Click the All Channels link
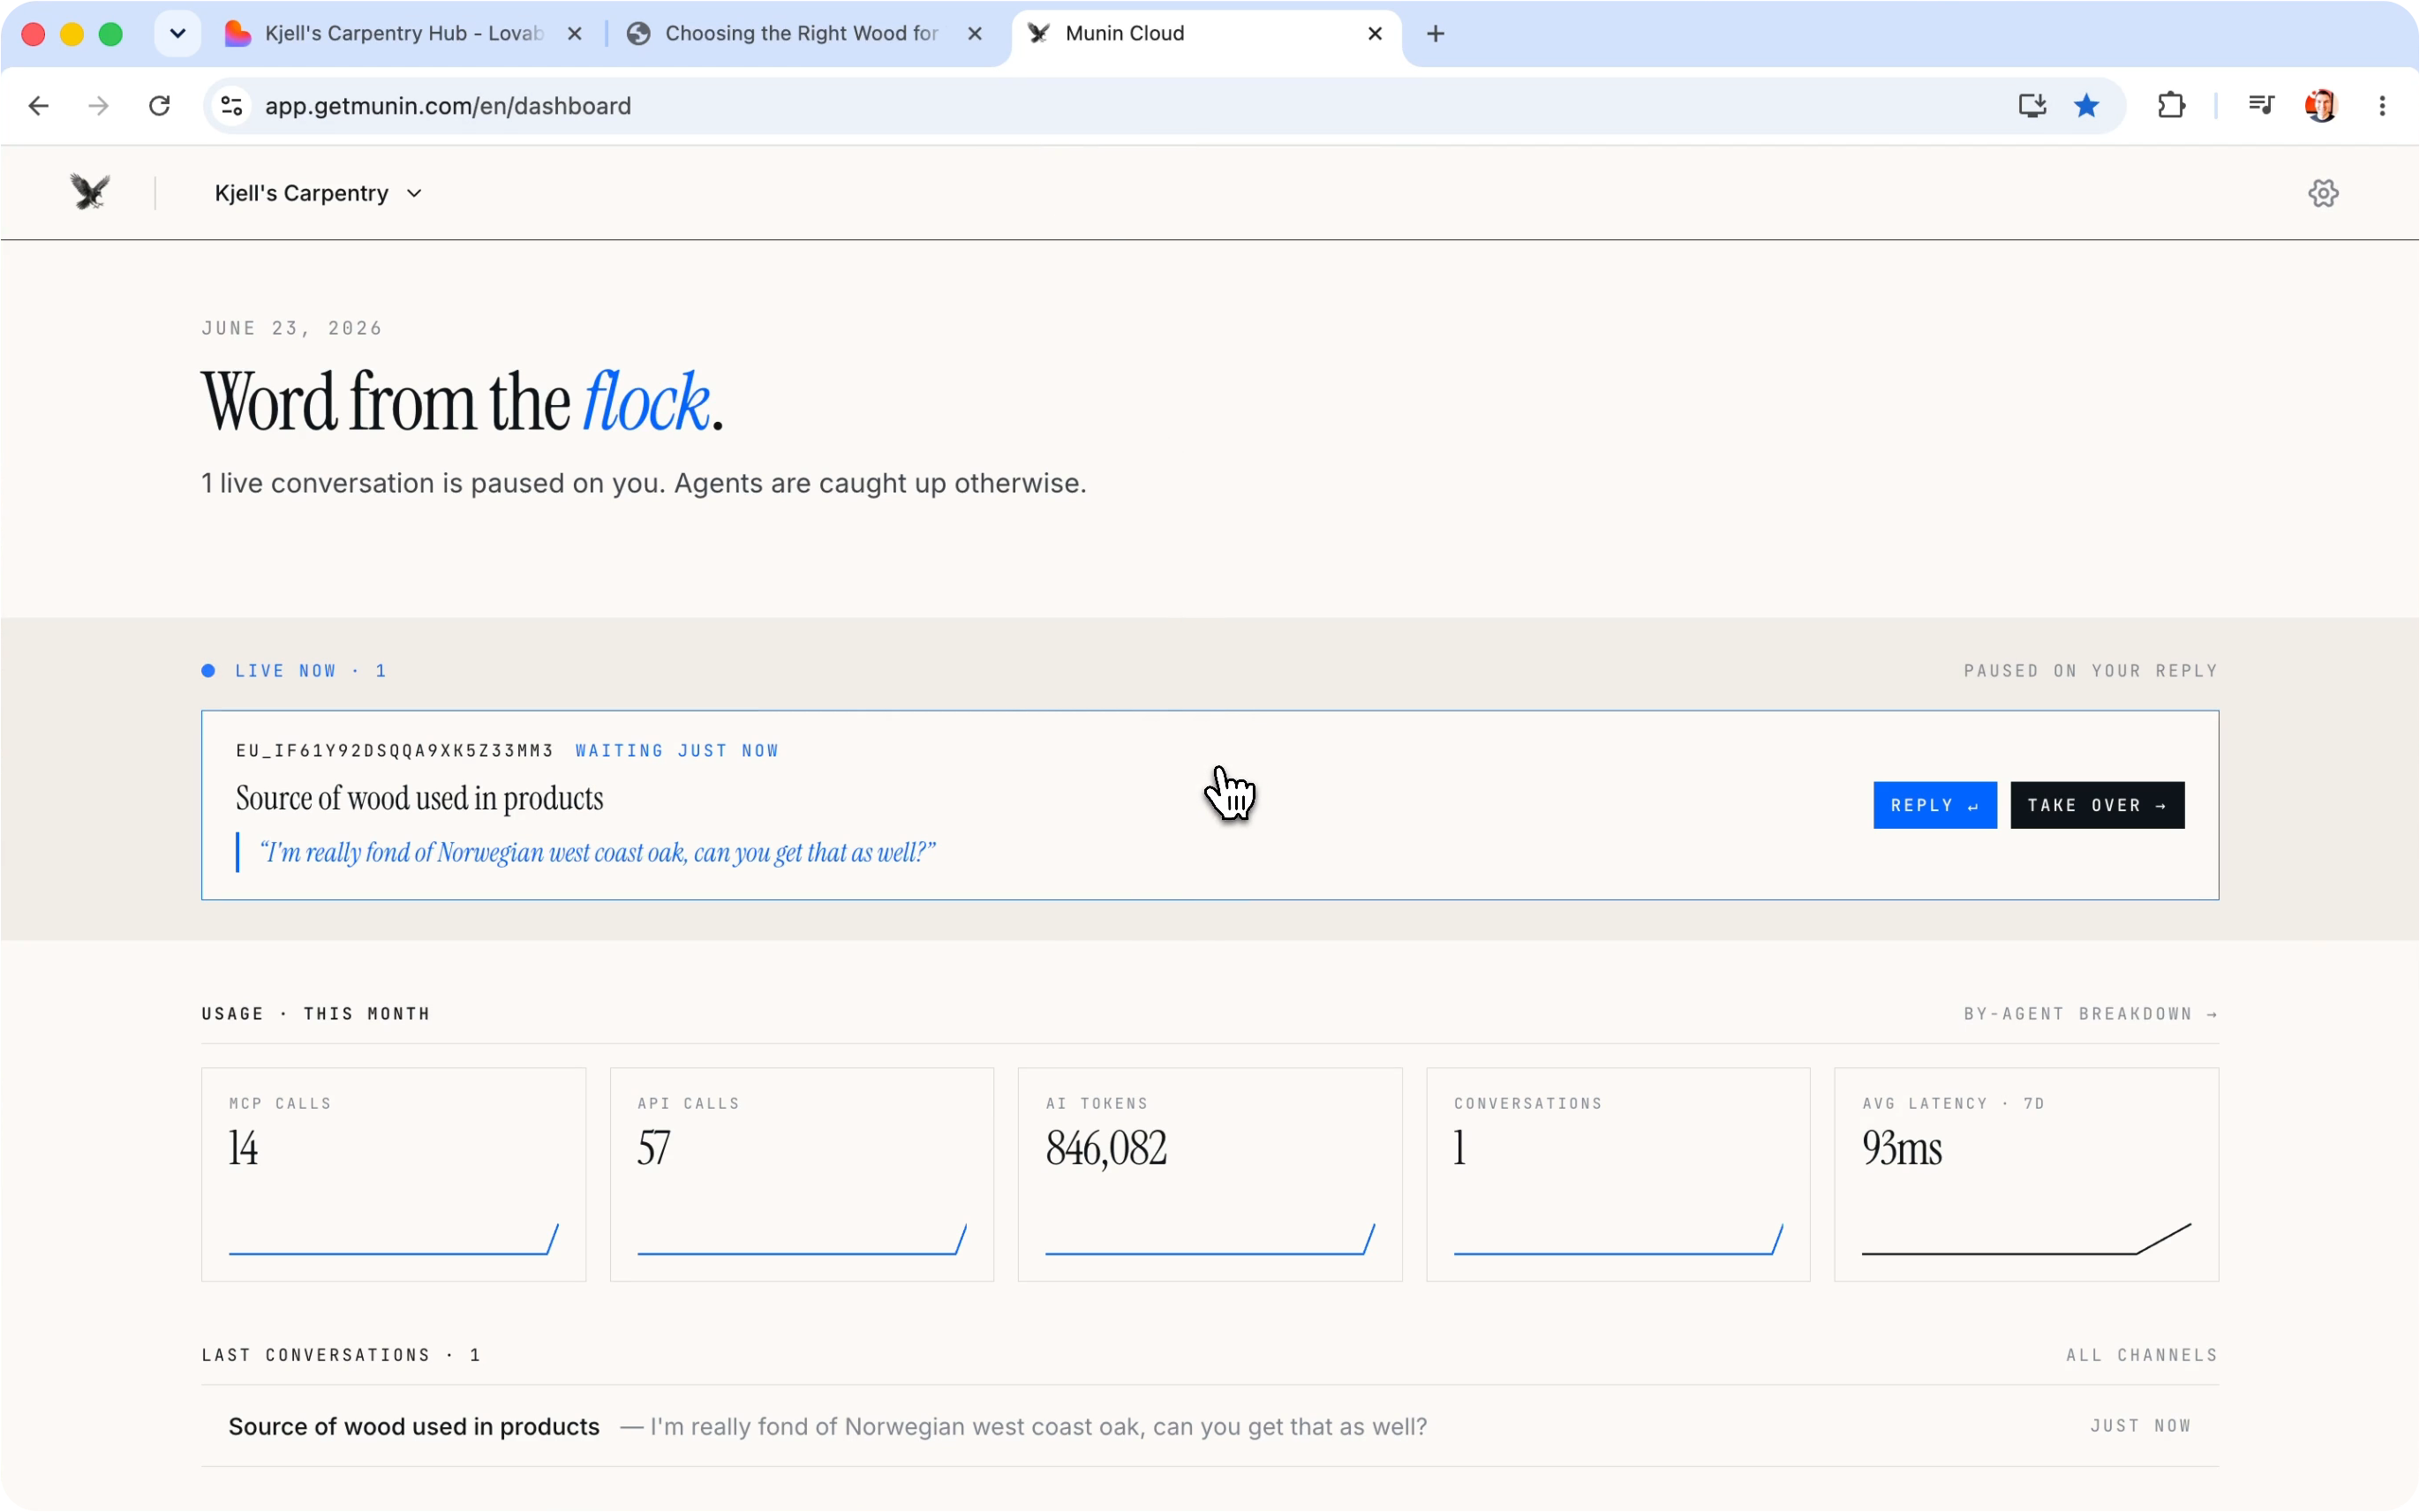The height and width of the screenshot is (1512, 2420). 2141,1355
